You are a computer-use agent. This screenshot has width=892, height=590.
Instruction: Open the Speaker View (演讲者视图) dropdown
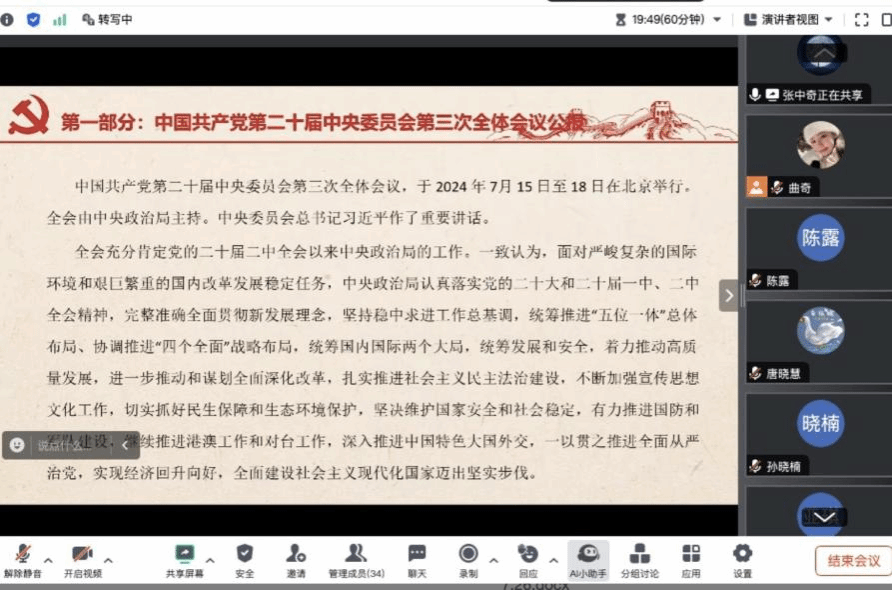click(x=789, y=19)
